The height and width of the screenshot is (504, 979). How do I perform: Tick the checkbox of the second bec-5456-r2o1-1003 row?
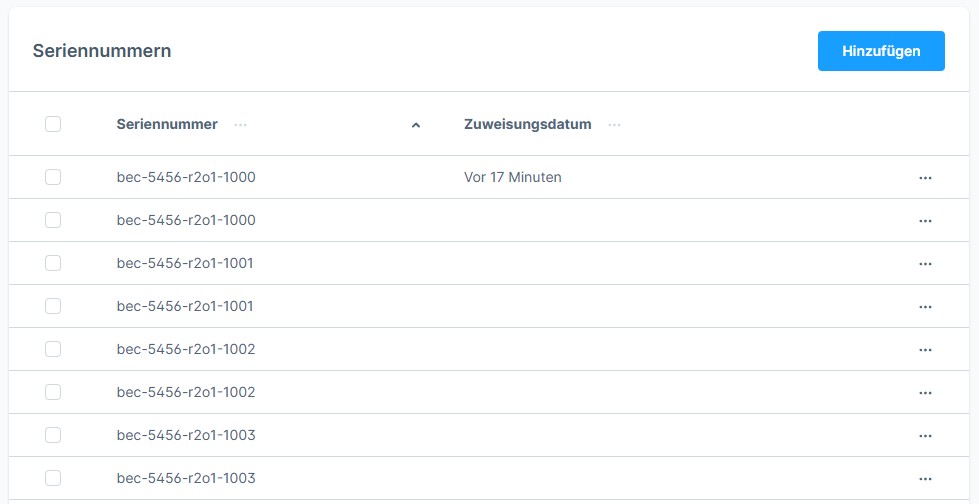point(53,478)
